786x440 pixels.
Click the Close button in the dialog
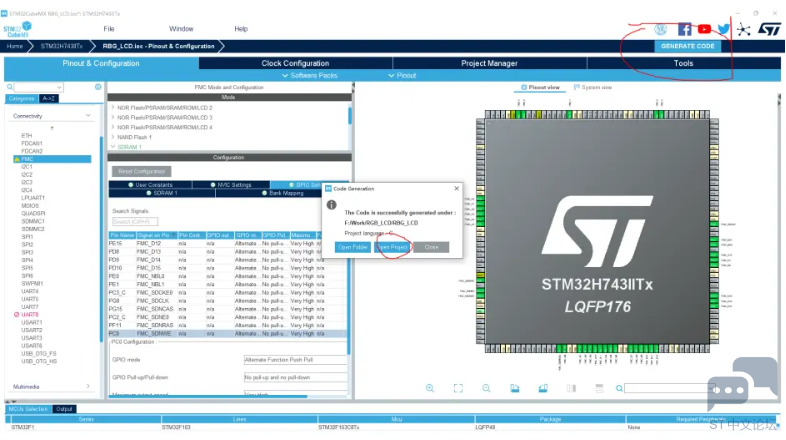[431, 247]
